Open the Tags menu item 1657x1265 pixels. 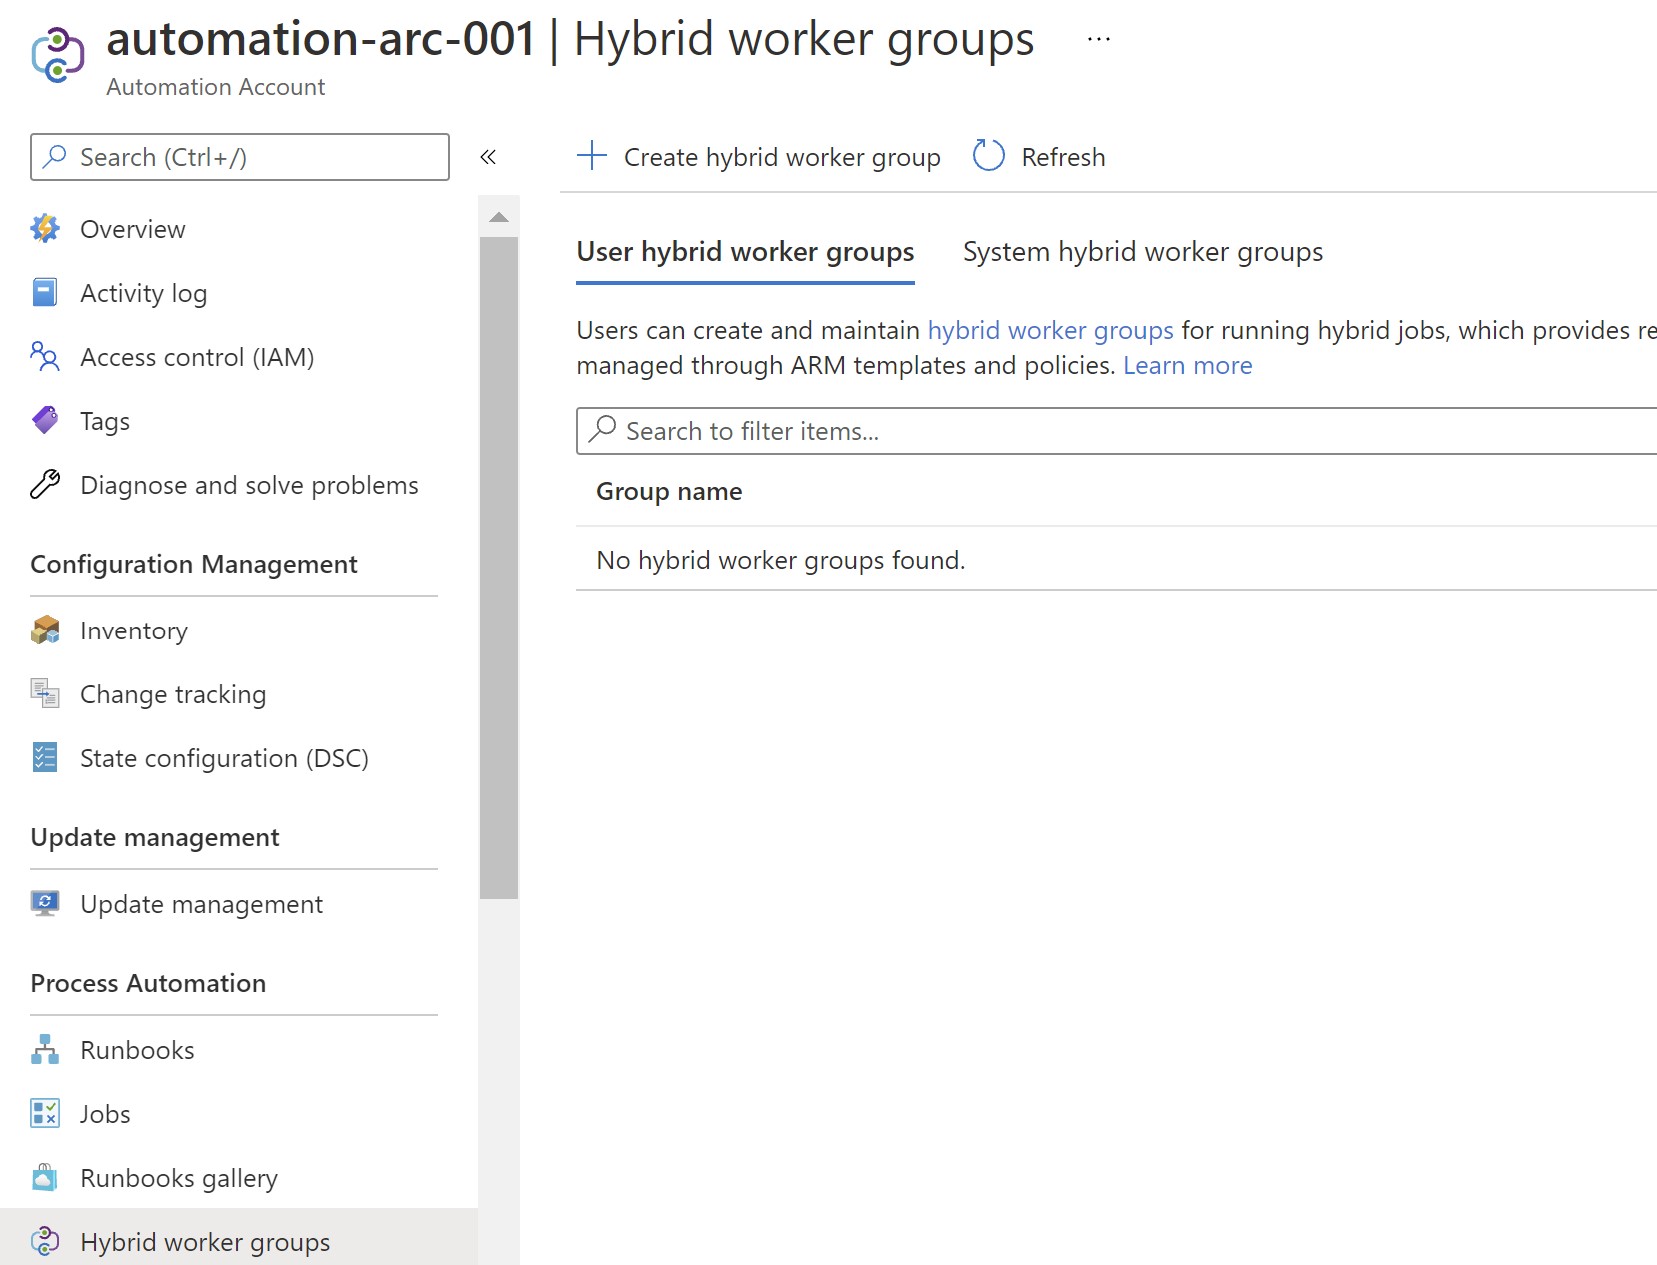click(105, 421)
